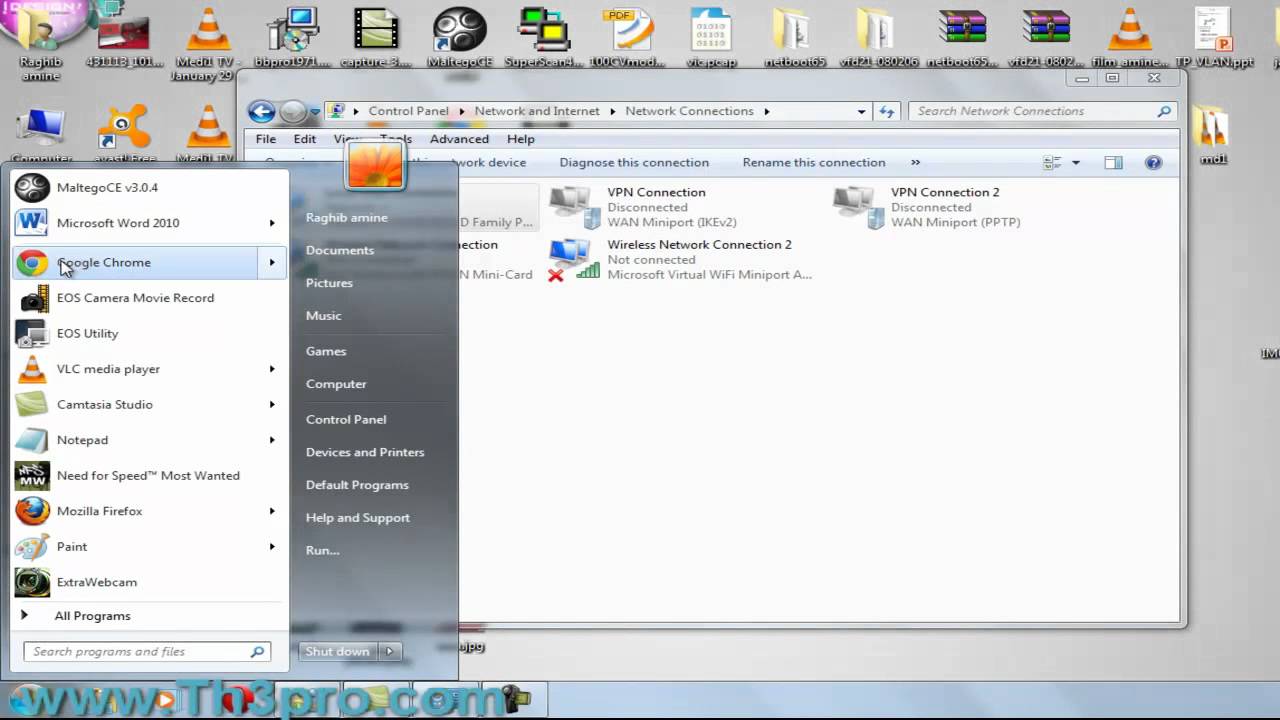
Task: Click Search programs and files box
Action: tap(147, 652)
